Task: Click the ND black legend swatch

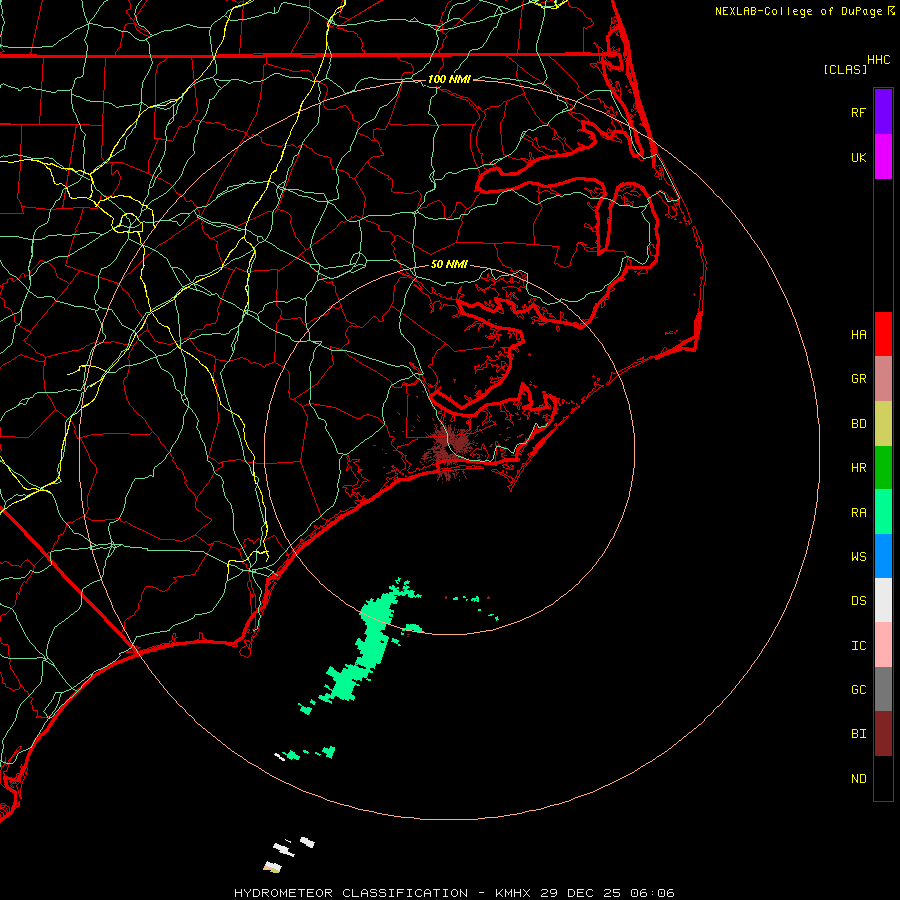Action: [883, 778]
